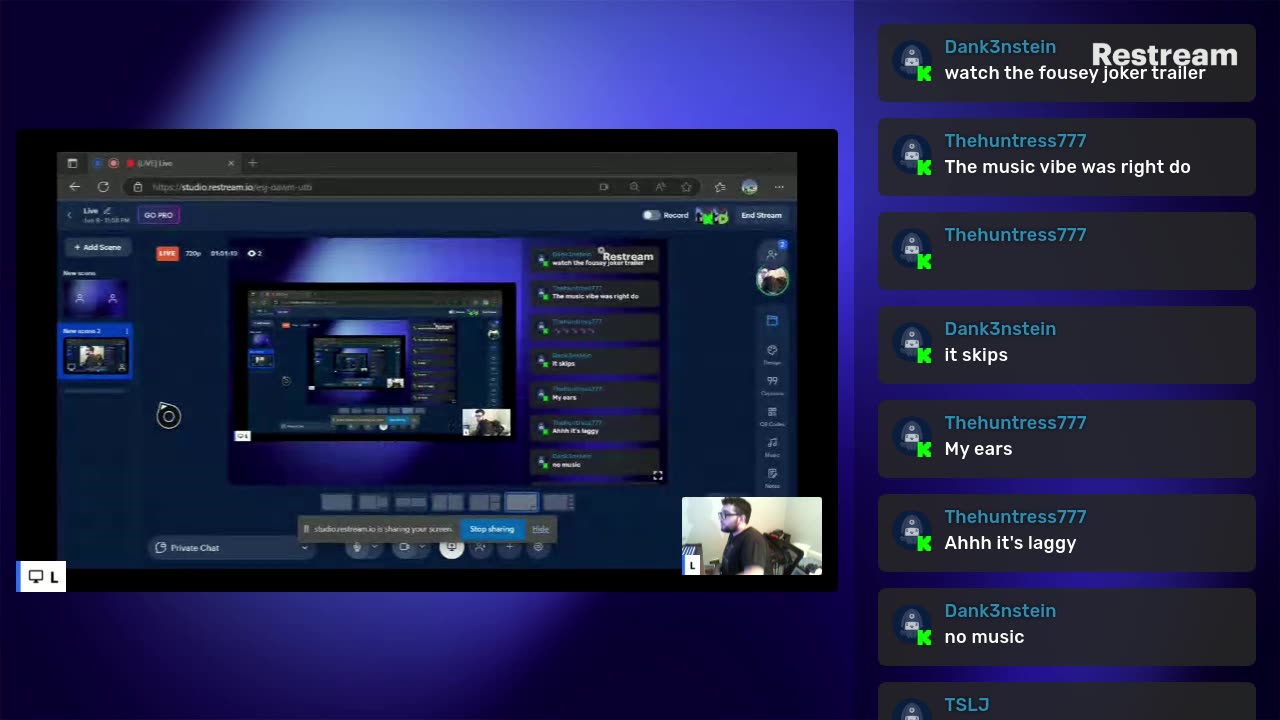Choose the seventh layout option
Image resolution: width=1280 pixels, height=720 pixels.
(557, 502)
